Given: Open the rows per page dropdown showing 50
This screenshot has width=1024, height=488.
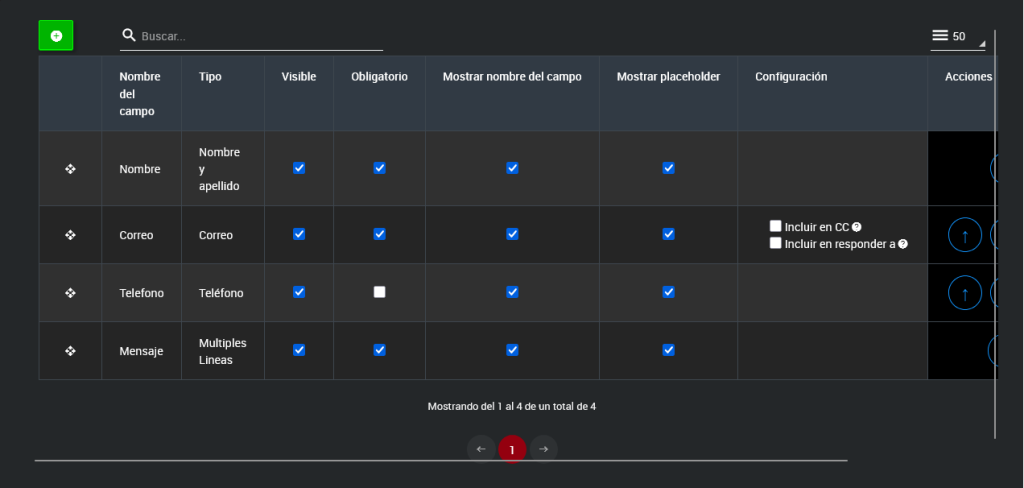Looking at the screenshot, I should pos(957,36).
